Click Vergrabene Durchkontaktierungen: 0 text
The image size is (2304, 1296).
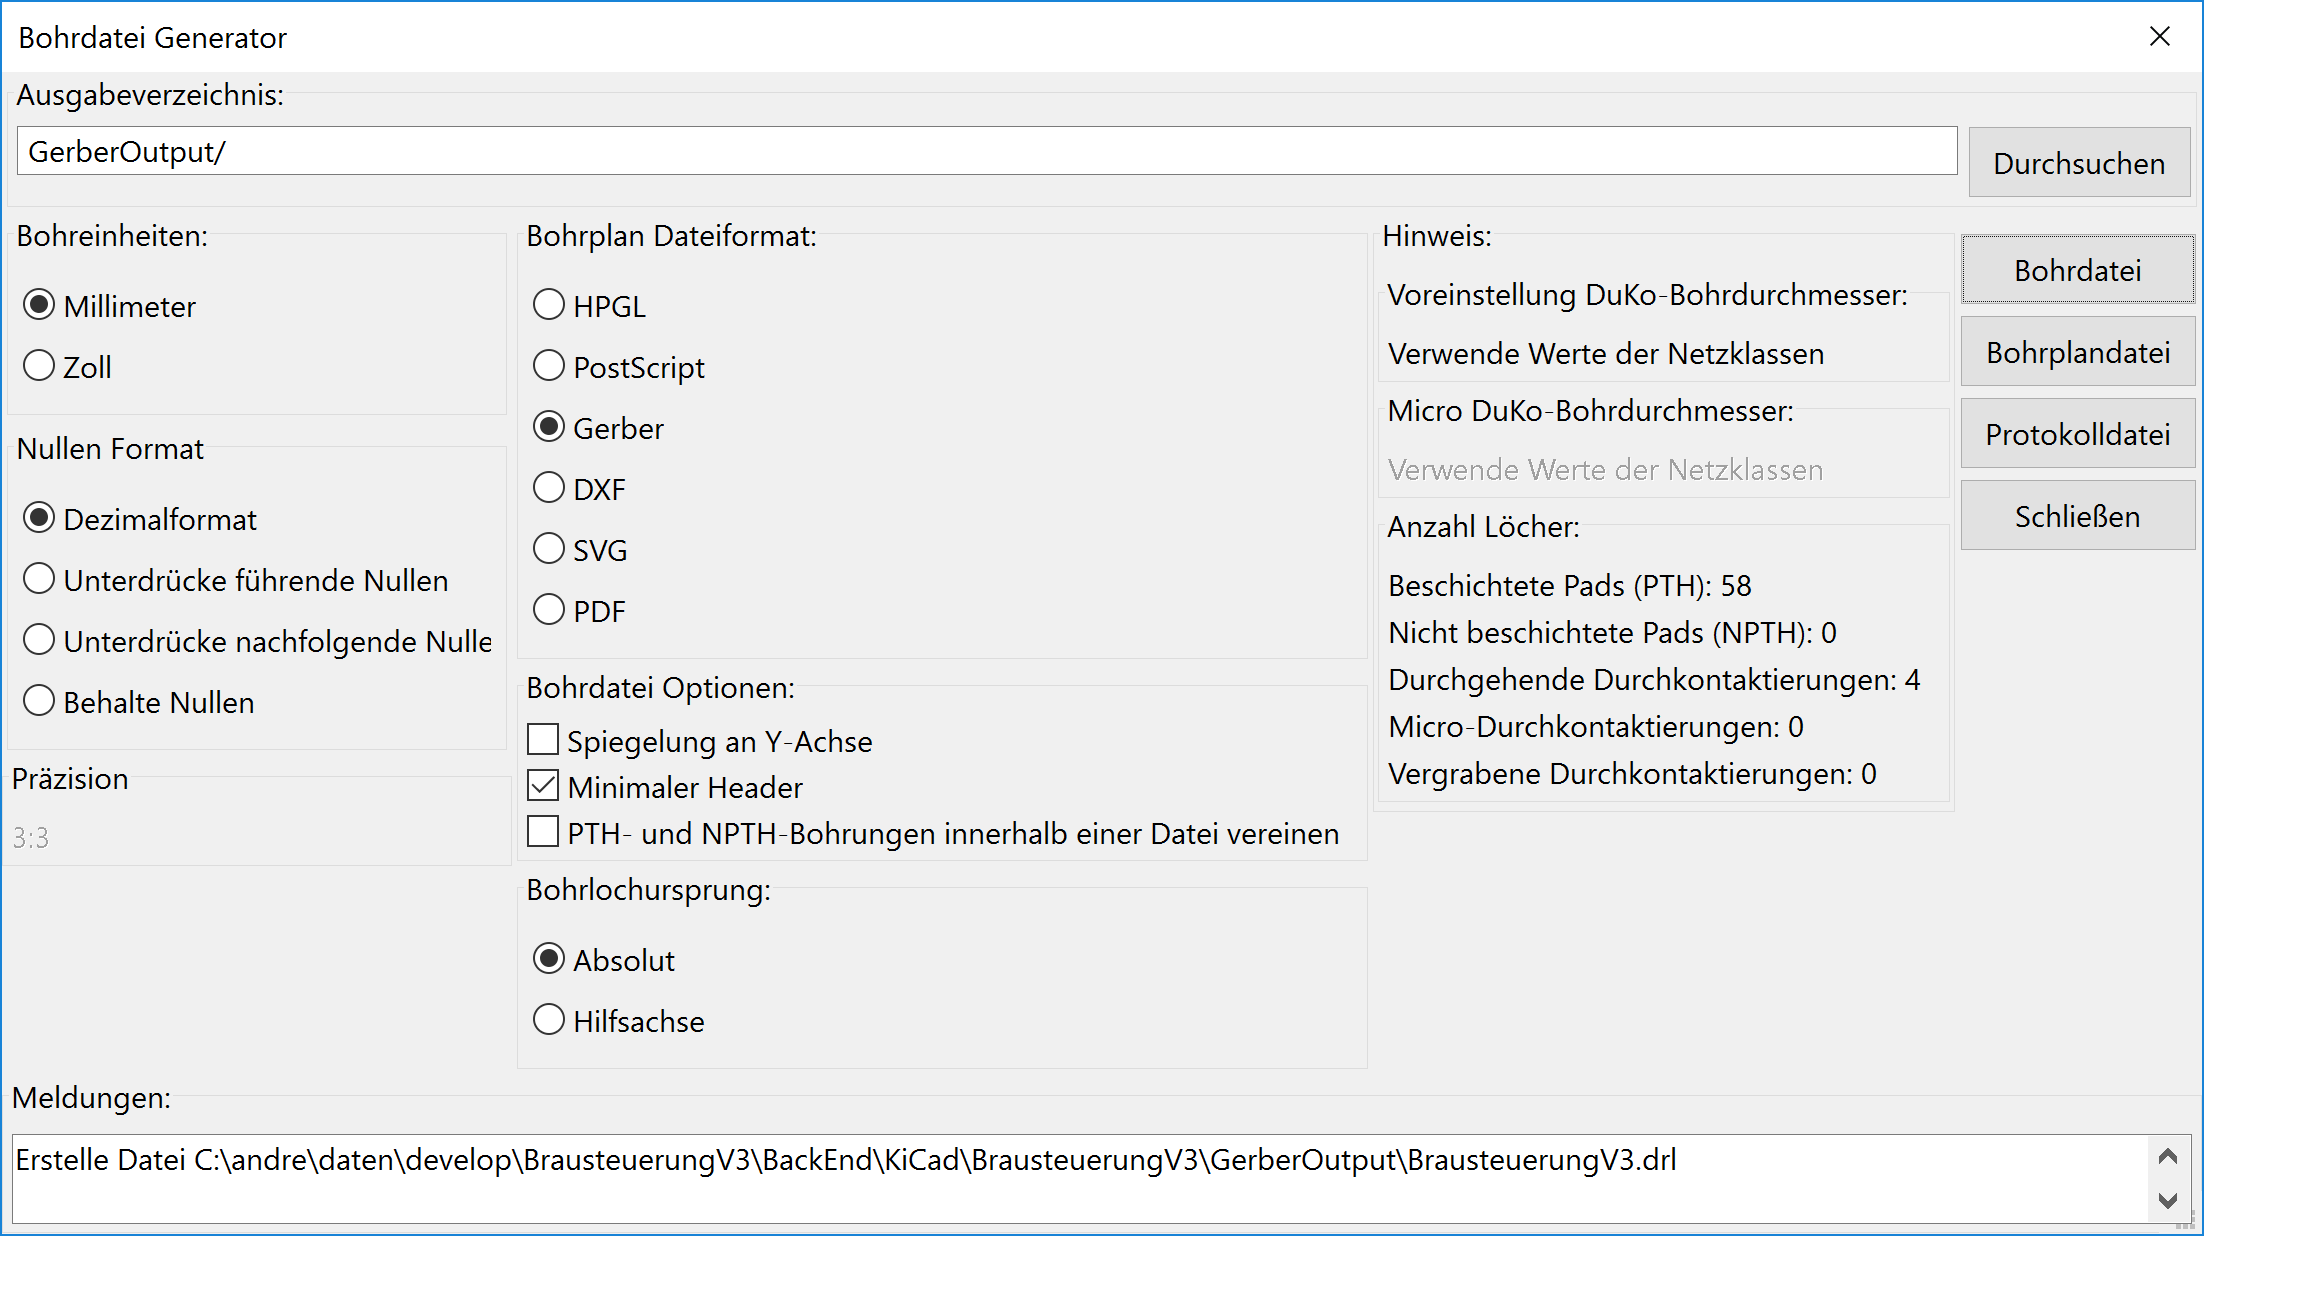click(x=1632, y=774)
